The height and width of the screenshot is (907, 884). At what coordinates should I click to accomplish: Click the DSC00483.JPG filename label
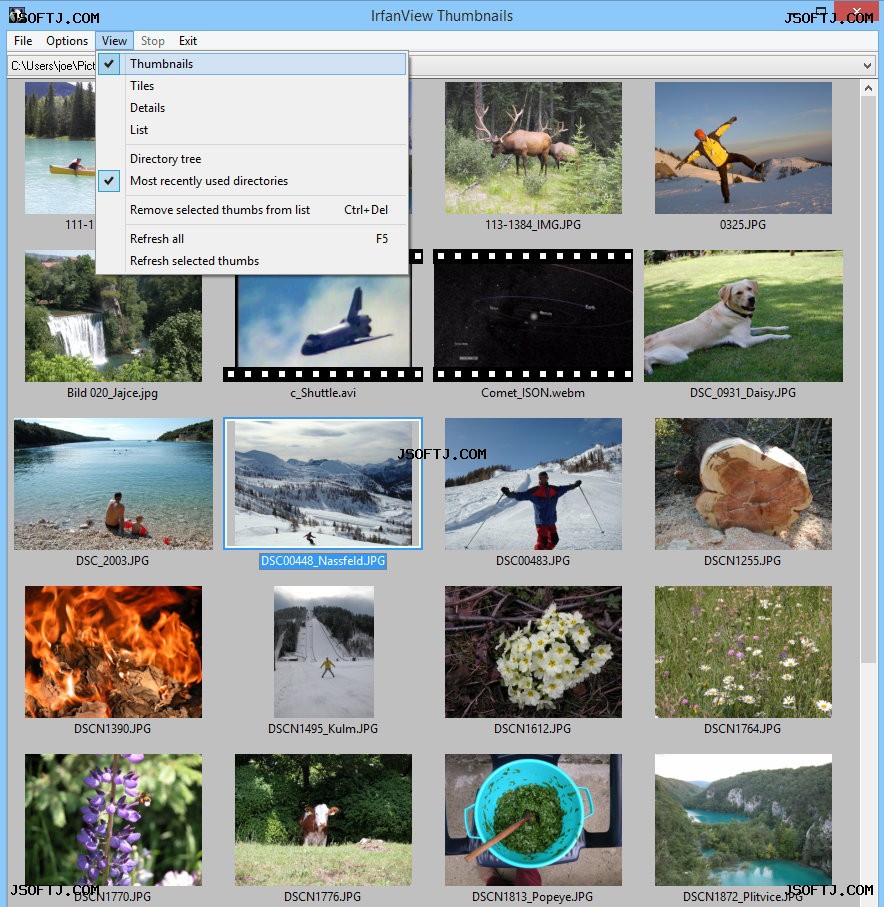click(x=533, y=561)
